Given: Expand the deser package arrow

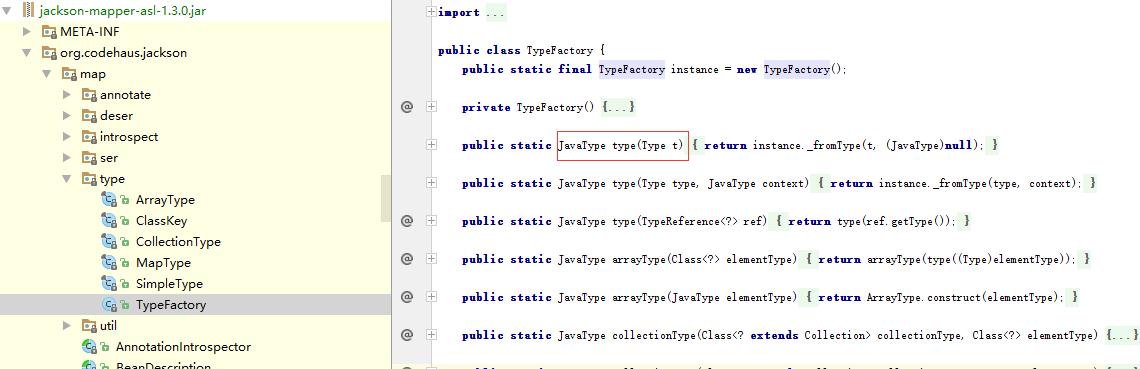Looking at the screenshot, I should click(x=67, y=115).
